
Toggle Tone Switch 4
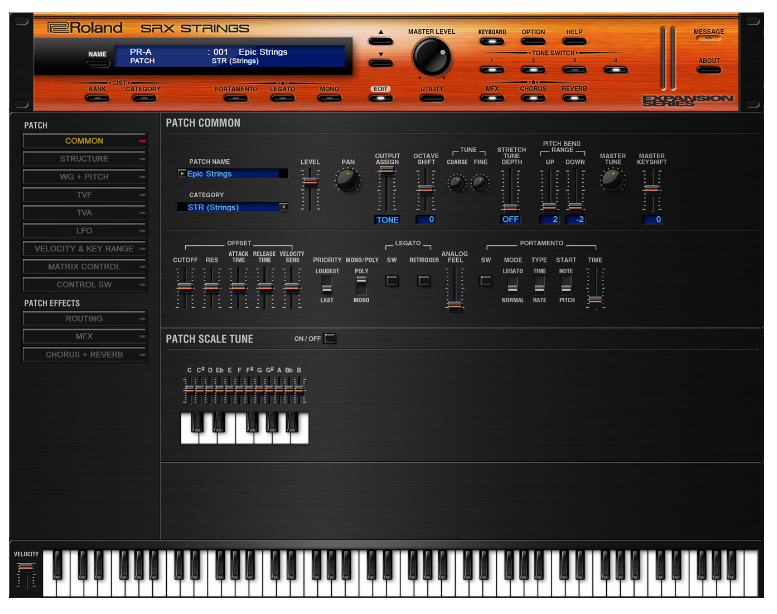(x=615, y=70)
